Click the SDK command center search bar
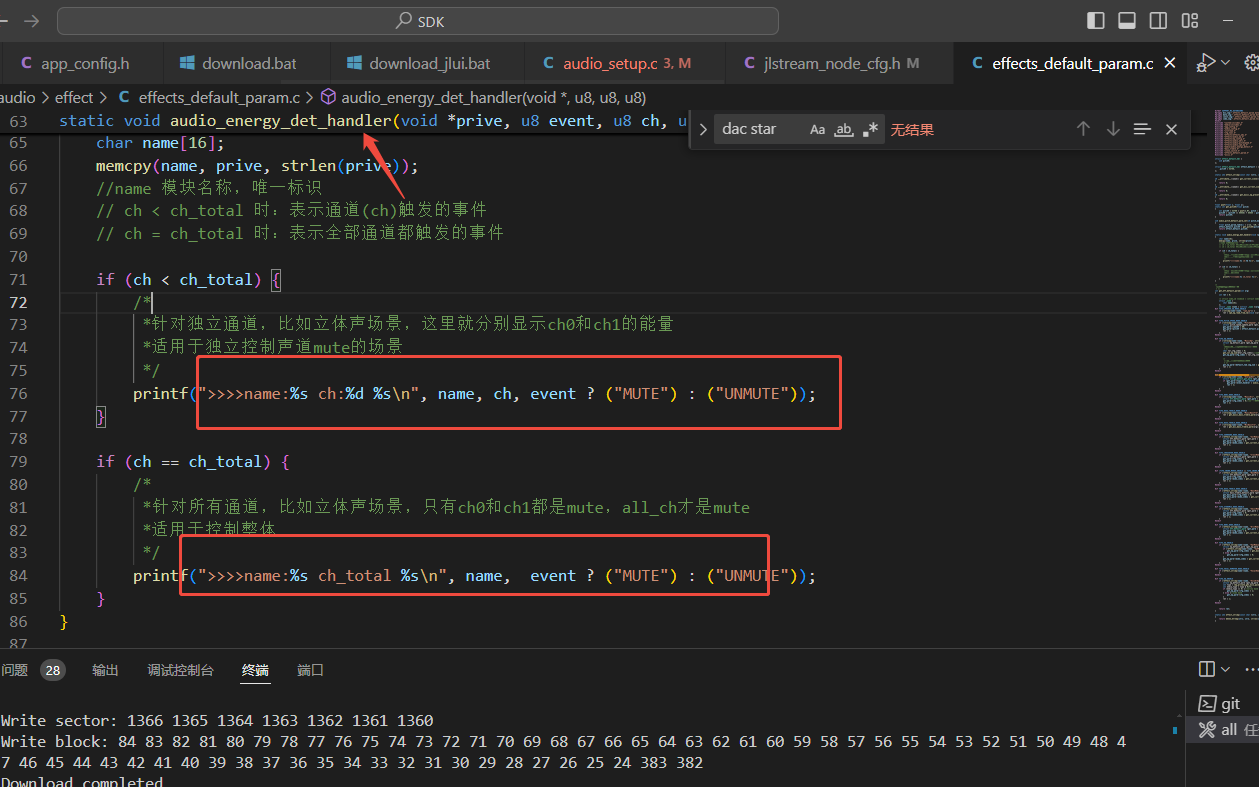Viewport: 1259px width, 787px height. point(418,21)
